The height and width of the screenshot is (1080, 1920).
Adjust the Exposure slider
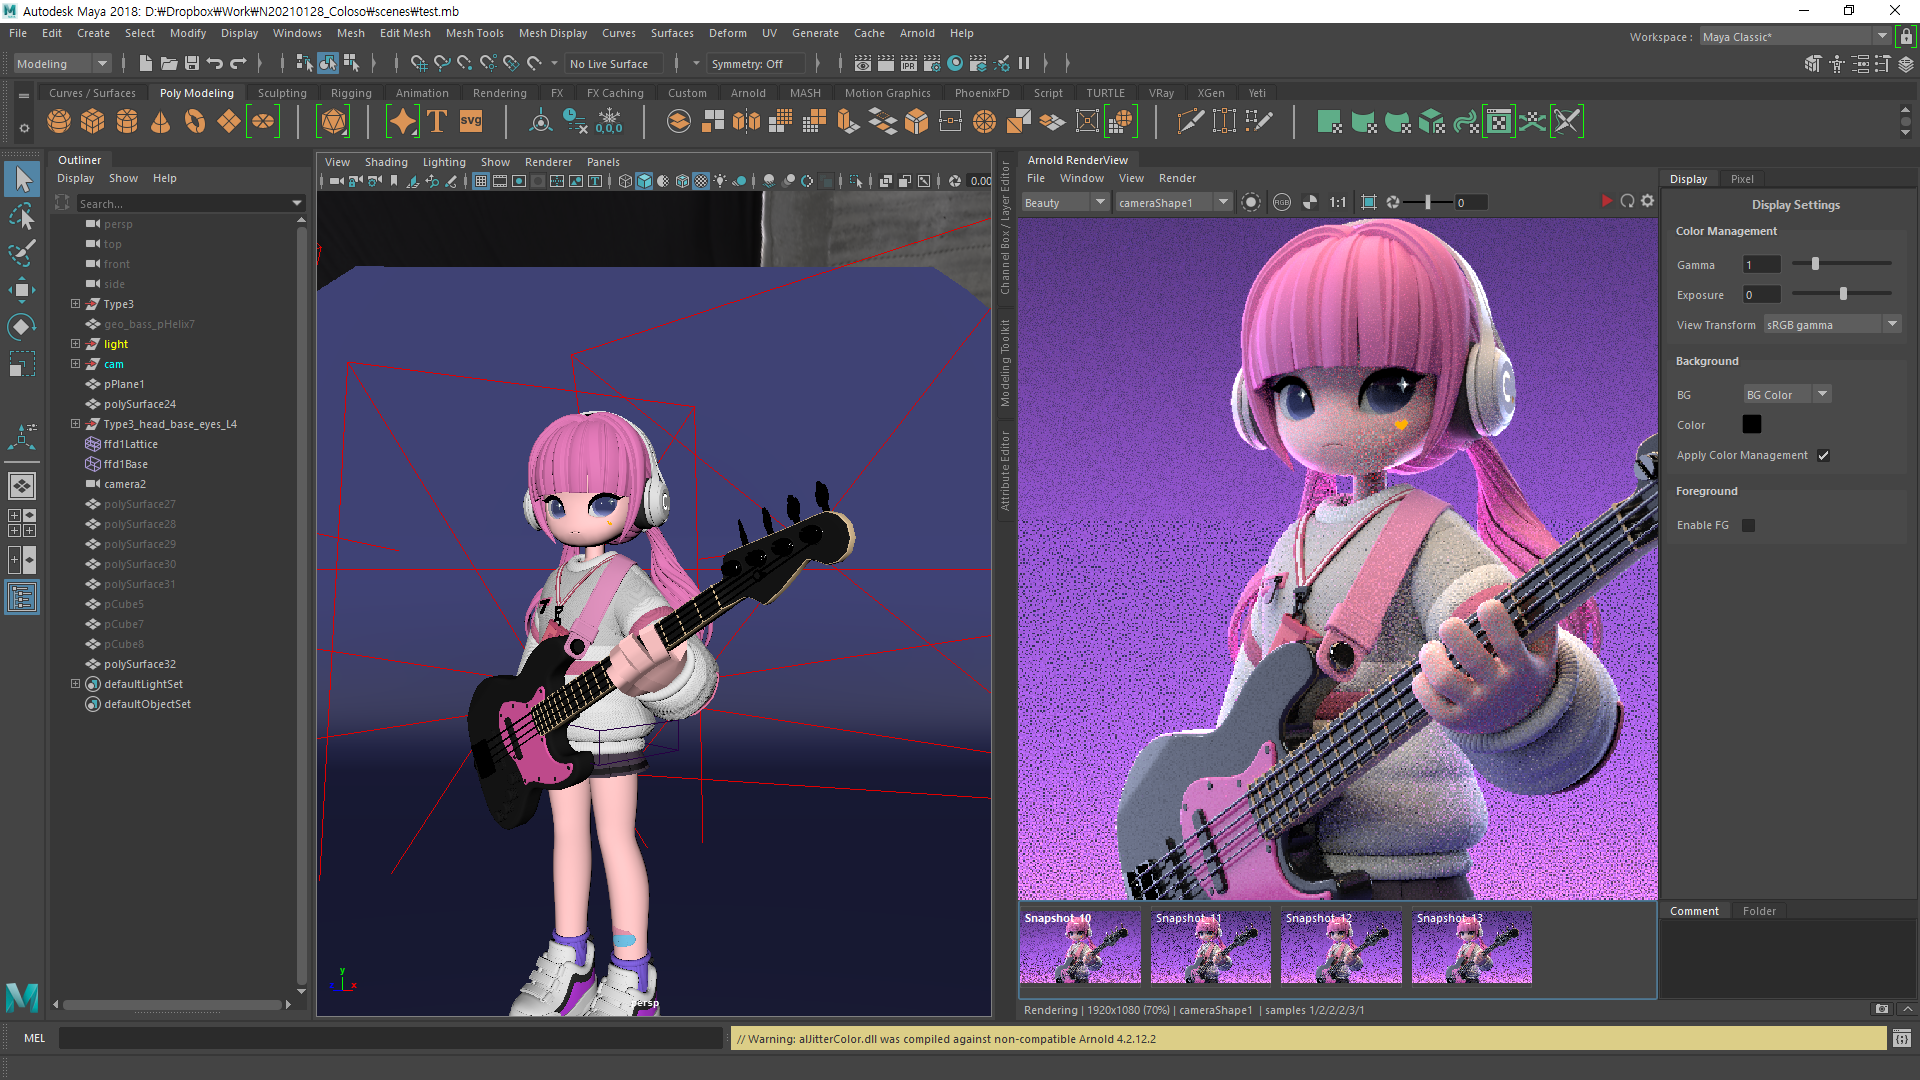(x=1843, y=294)
